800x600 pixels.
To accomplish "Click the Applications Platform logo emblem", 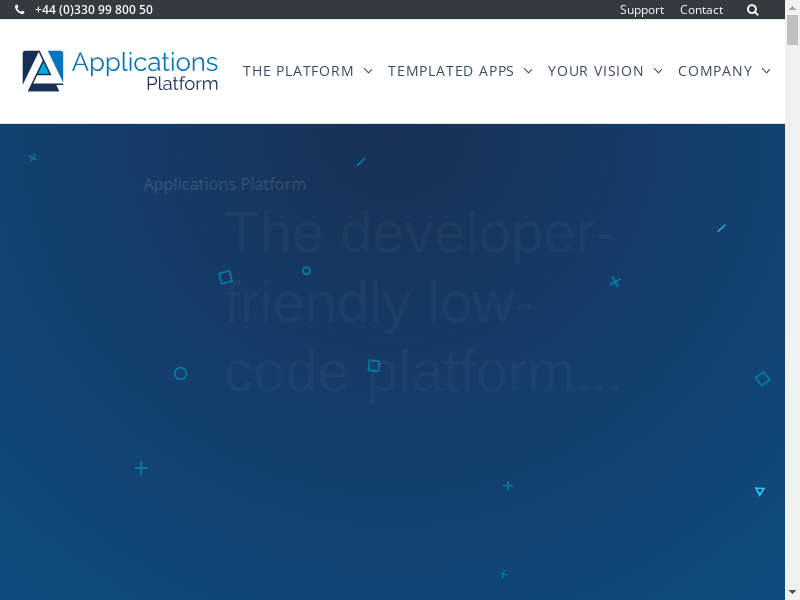I will point(43,71).
